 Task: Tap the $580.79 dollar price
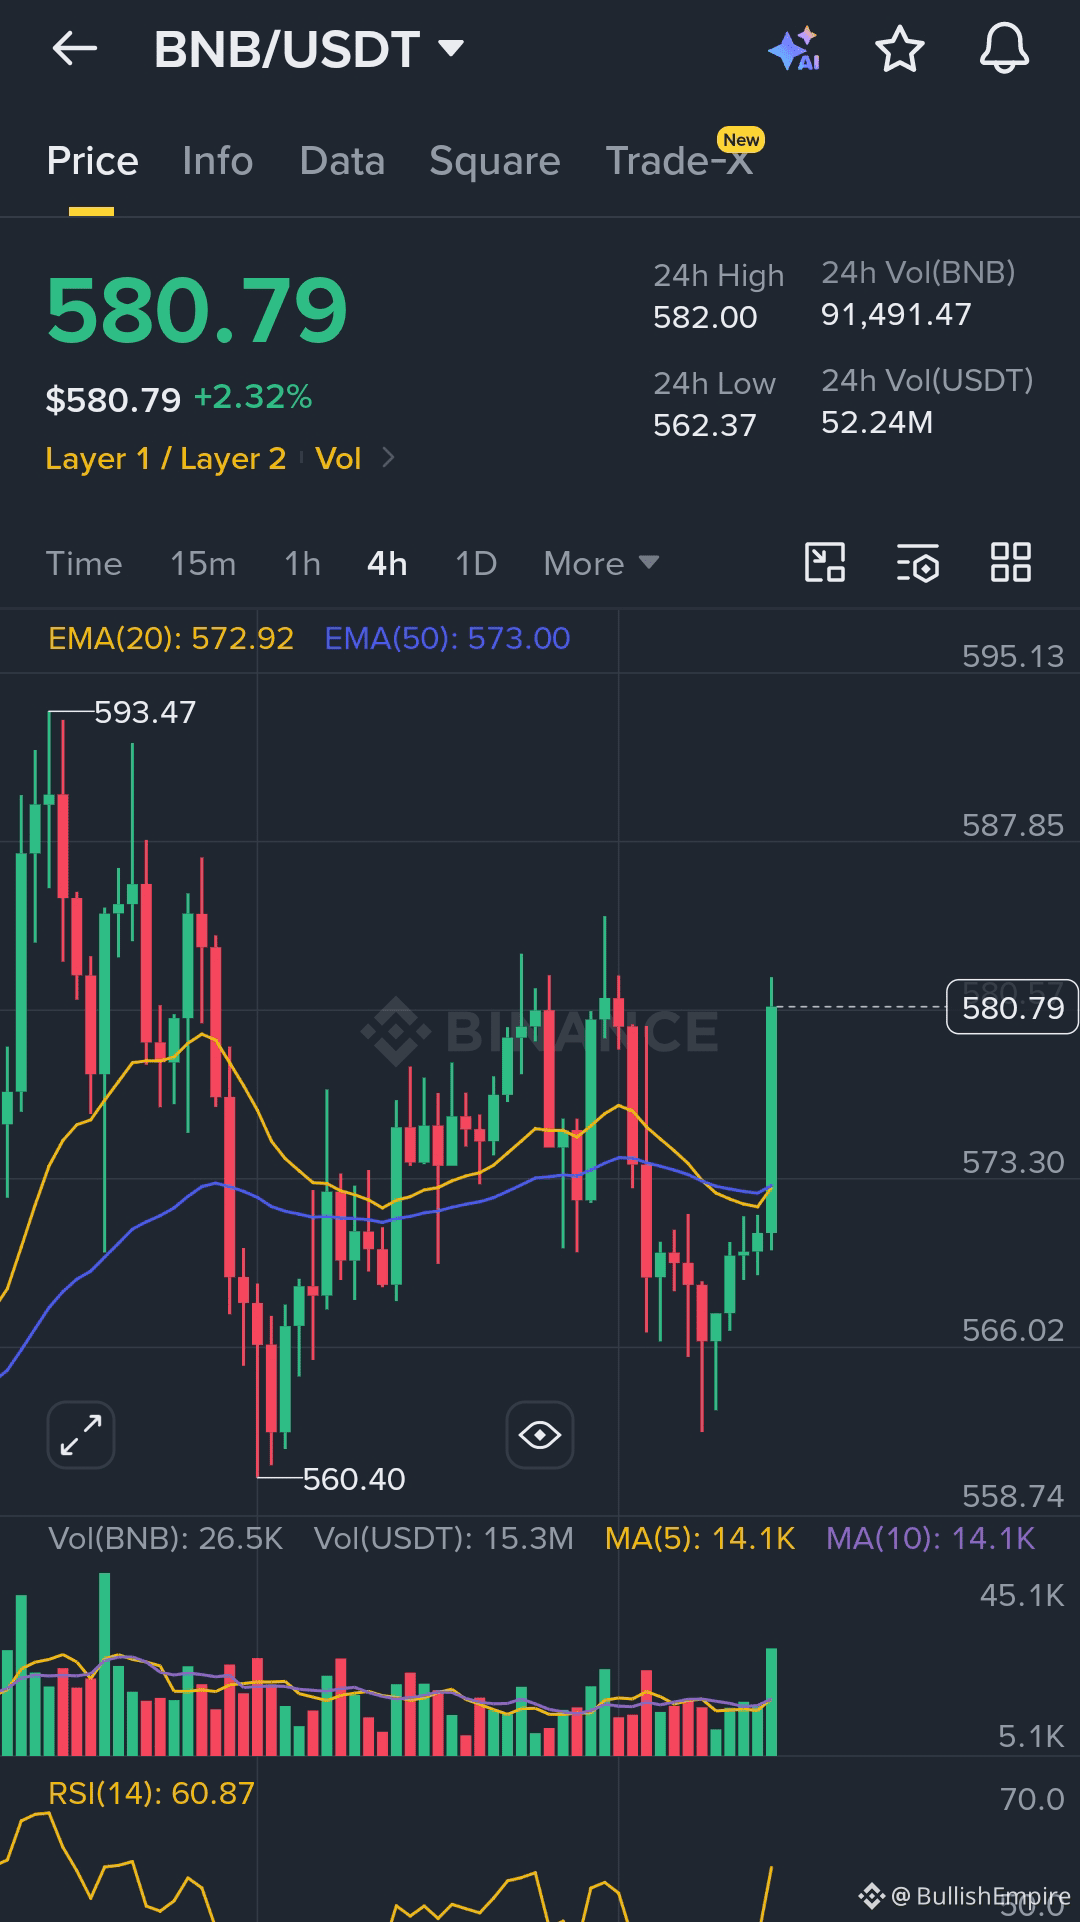coord(113,400)
